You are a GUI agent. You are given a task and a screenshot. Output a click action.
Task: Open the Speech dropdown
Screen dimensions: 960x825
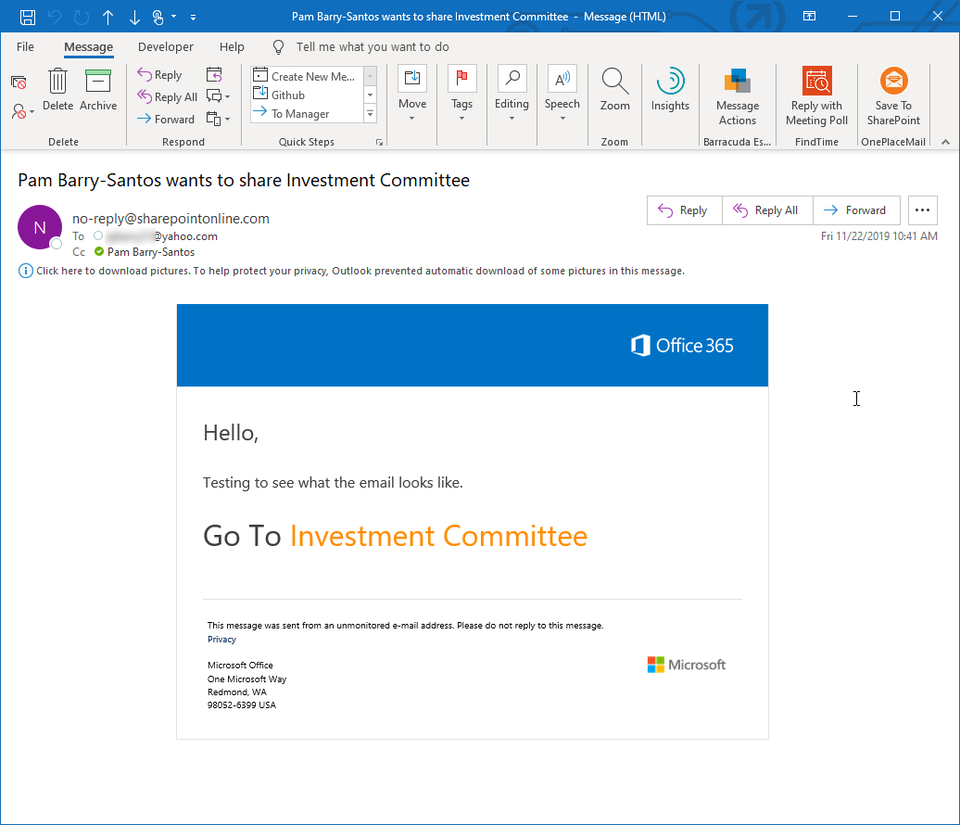click(x=562, y=94)
